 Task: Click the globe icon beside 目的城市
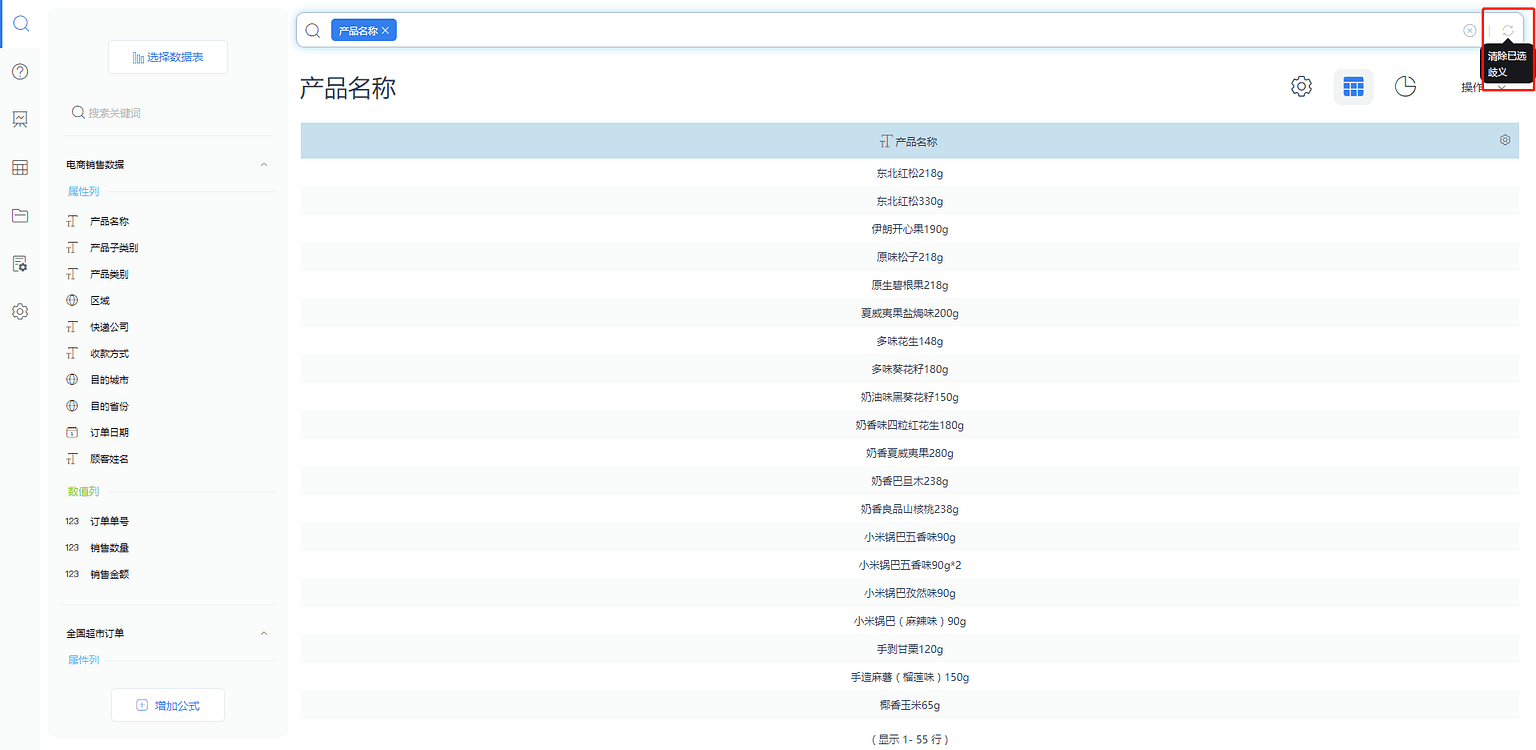point(72,380)
